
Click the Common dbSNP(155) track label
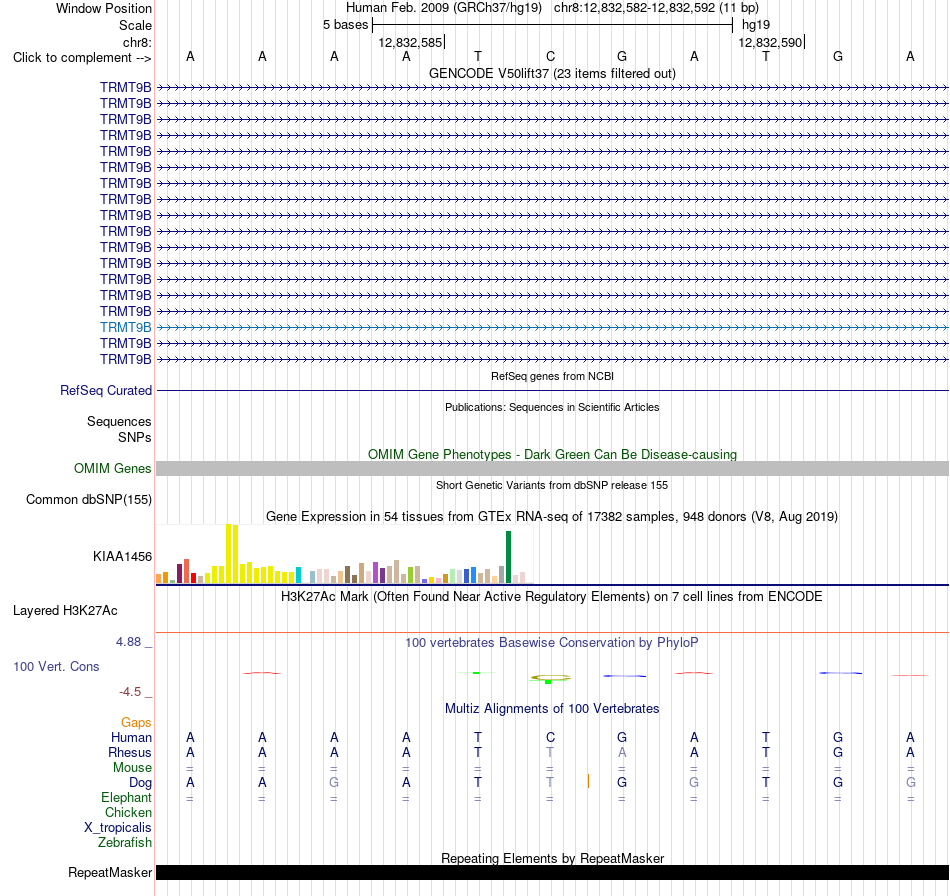point(89,499)
